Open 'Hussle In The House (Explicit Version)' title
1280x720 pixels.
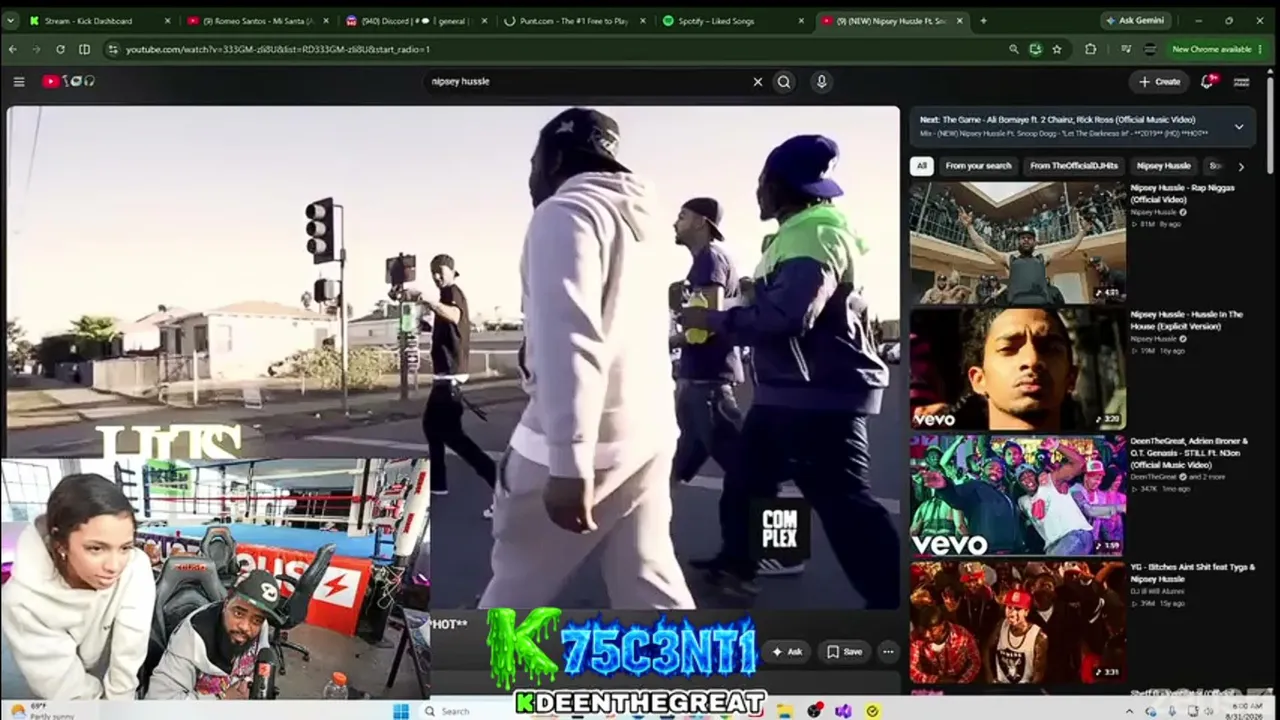tap(1186, 320)
